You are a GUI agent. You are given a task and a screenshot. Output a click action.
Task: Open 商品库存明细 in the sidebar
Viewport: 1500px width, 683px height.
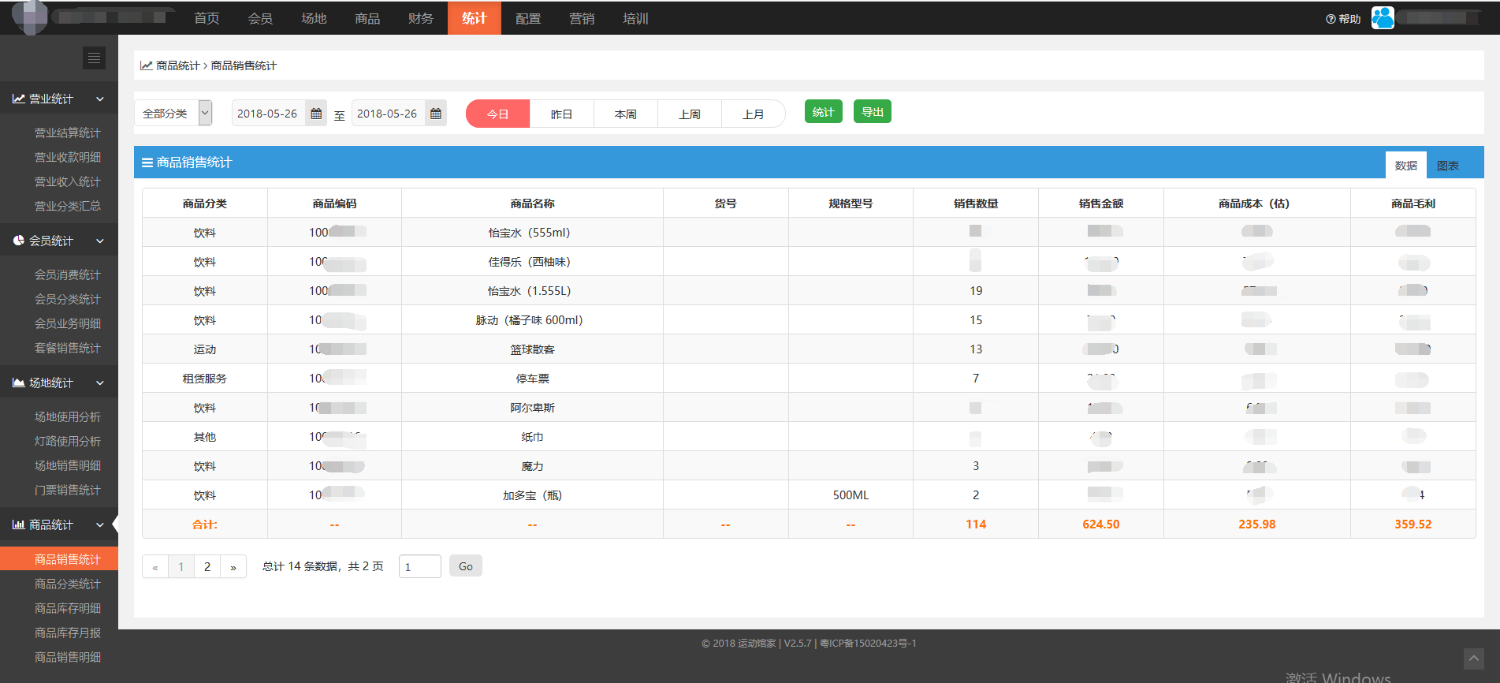[67, 608]
